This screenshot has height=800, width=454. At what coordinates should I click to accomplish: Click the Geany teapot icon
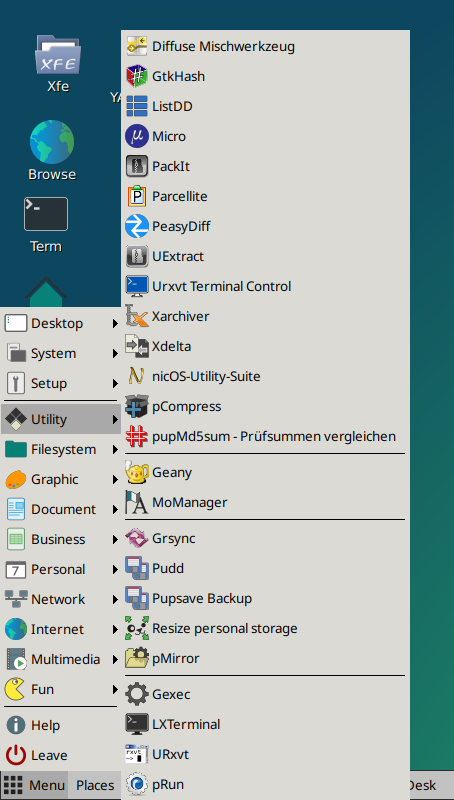coord(137,472)
